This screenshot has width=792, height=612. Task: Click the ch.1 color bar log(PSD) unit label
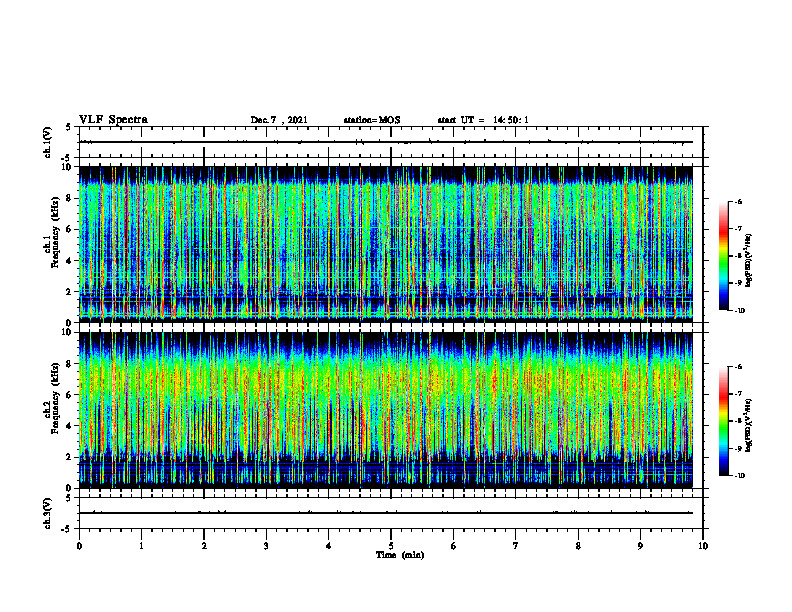point(750,261)
